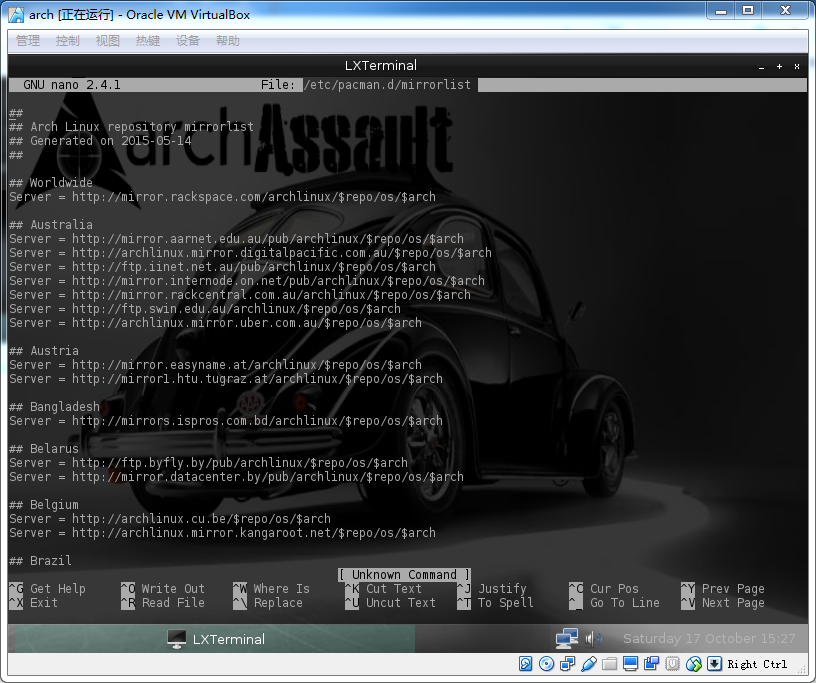
Task: Click the Unknown Command status message
Action: [404, 575]
